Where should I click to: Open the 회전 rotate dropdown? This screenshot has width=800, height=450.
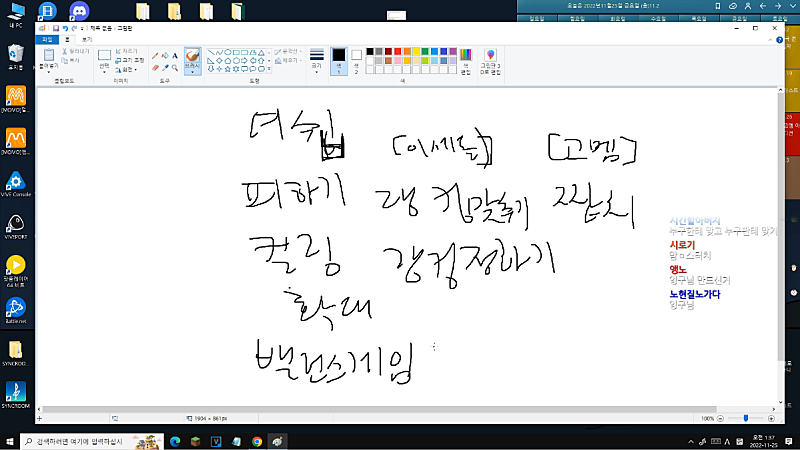tap(126, 69)
